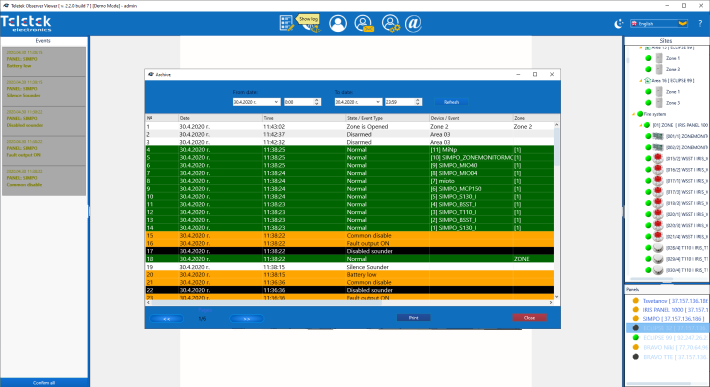Sort by the Time column header
Screen dimensions: 710x387
304,118
